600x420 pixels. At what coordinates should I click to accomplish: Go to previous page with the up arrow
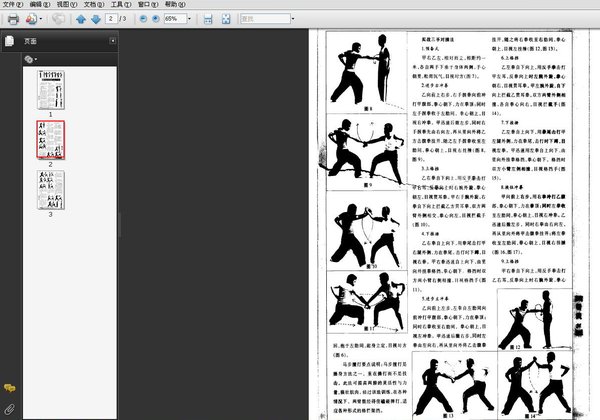coord(81,19)
